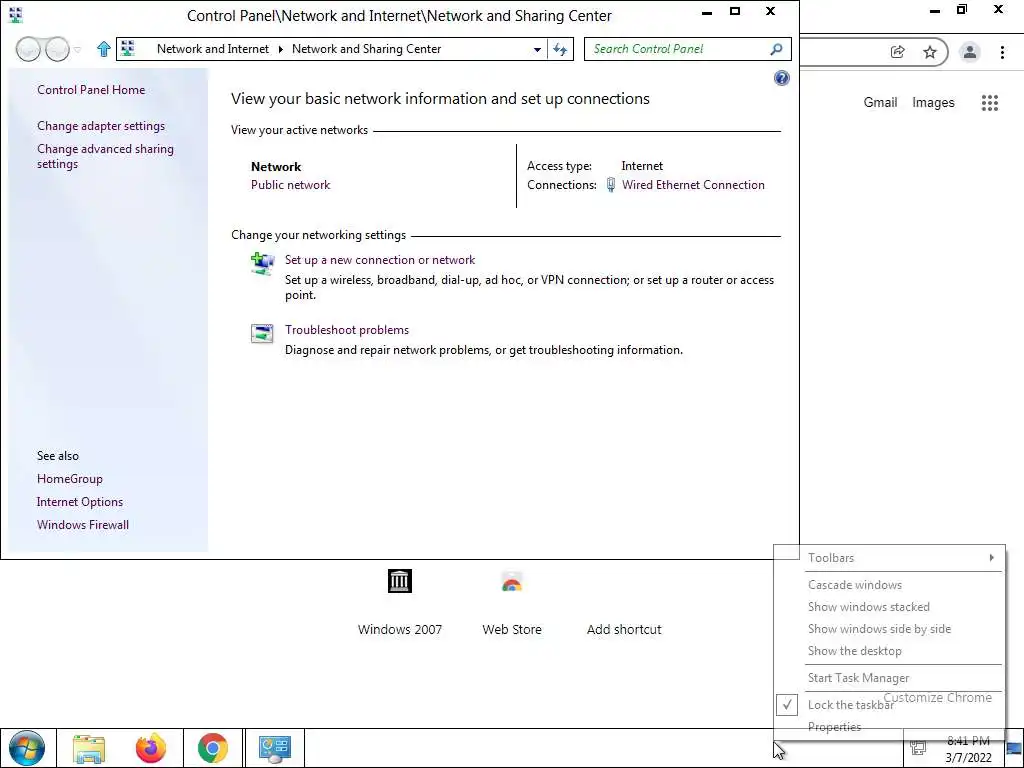This screenshot has width=1024, height=768.
Task: Click Network and Internet breadcrumb
Action: pos(213,49)
